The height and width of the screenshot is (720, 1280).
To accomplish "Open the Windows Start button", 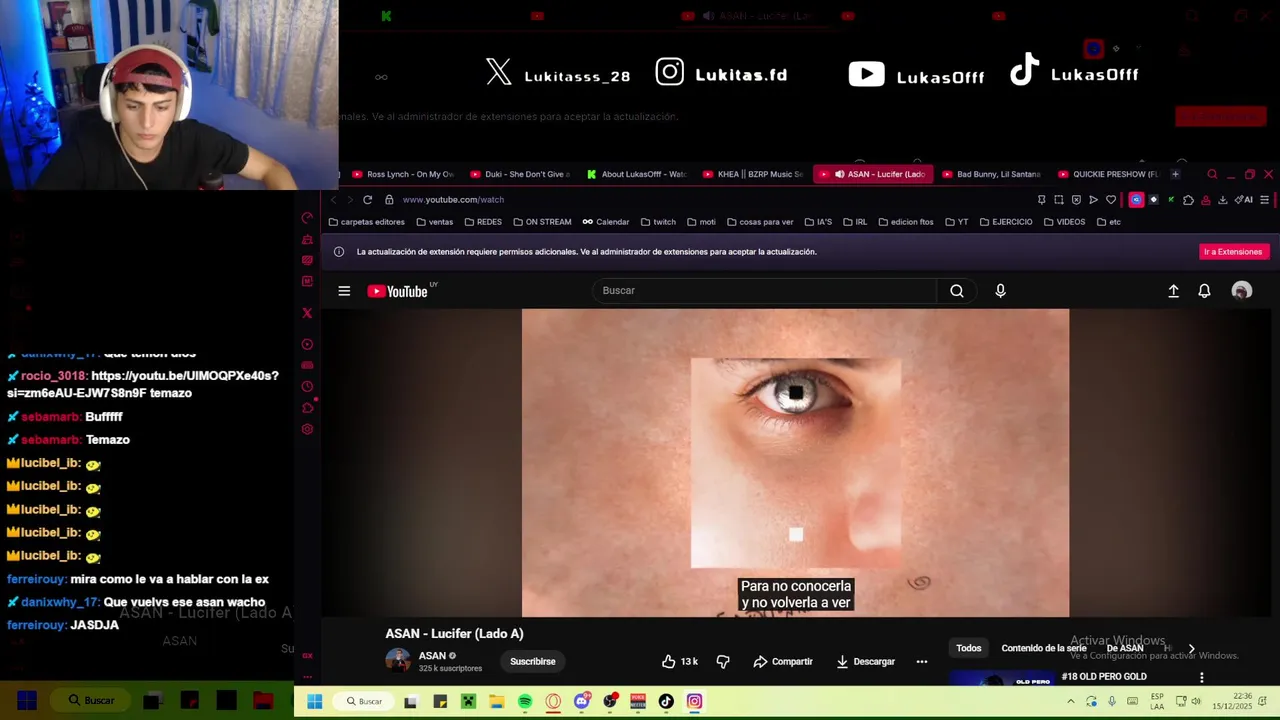I will pyautogui.click(x=314, y=702).
